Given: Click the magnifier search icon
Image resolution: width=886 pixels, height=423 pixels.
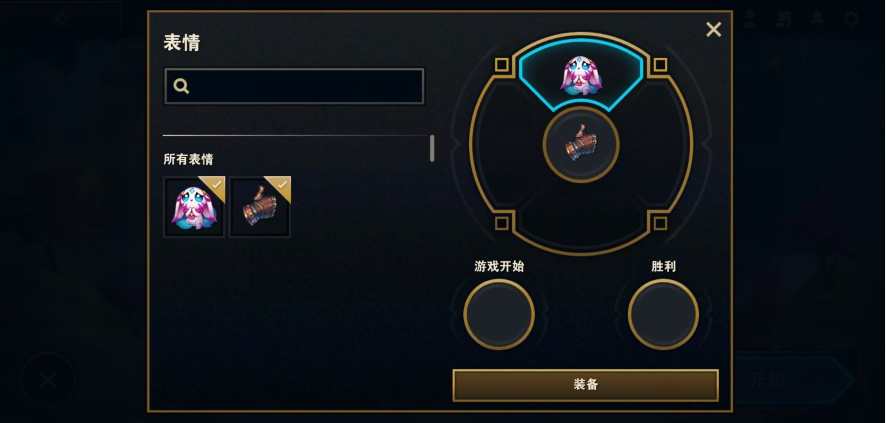Looking at the screenshot, I should click(x=181, y=86).
